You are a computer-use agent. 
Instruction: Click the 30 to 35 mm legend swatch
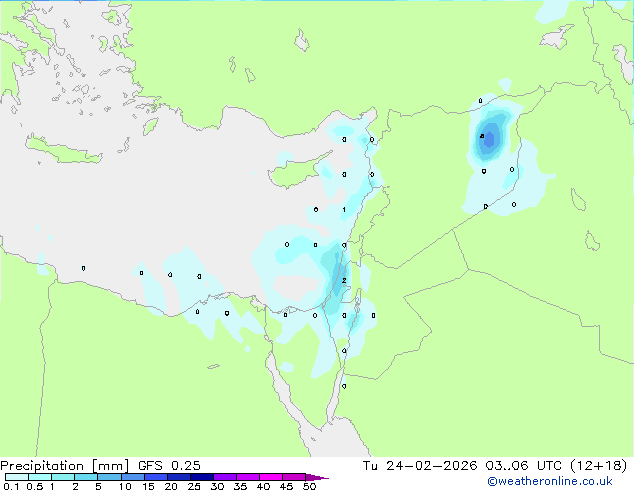point(224,477)
